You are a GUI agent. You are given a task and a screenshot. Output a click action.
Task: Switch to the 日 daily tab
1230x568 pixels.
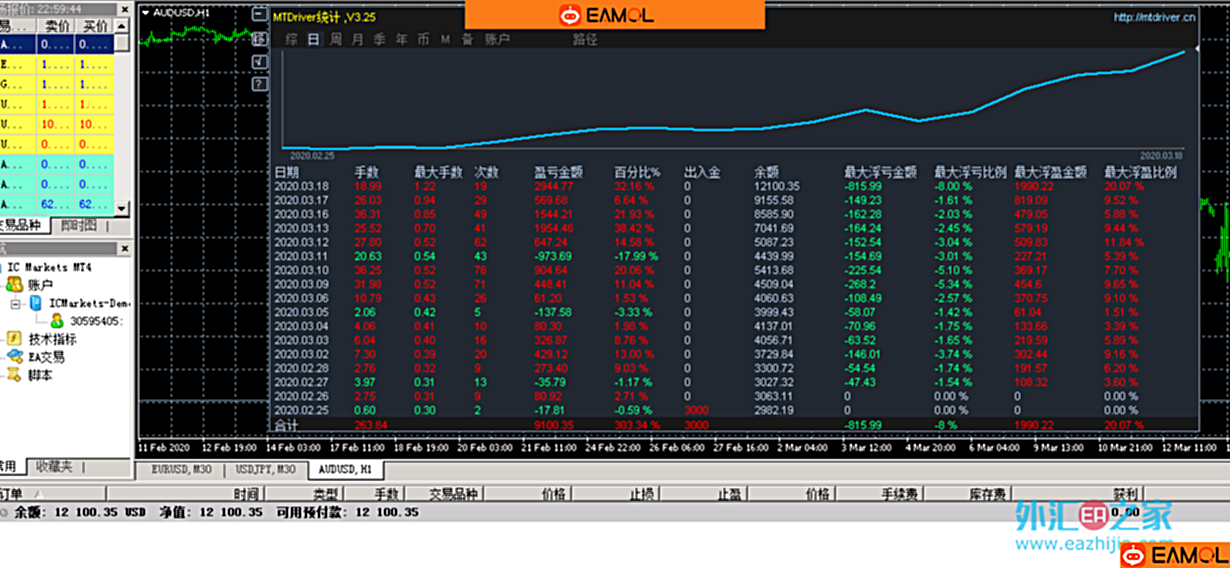pos(313,39)
